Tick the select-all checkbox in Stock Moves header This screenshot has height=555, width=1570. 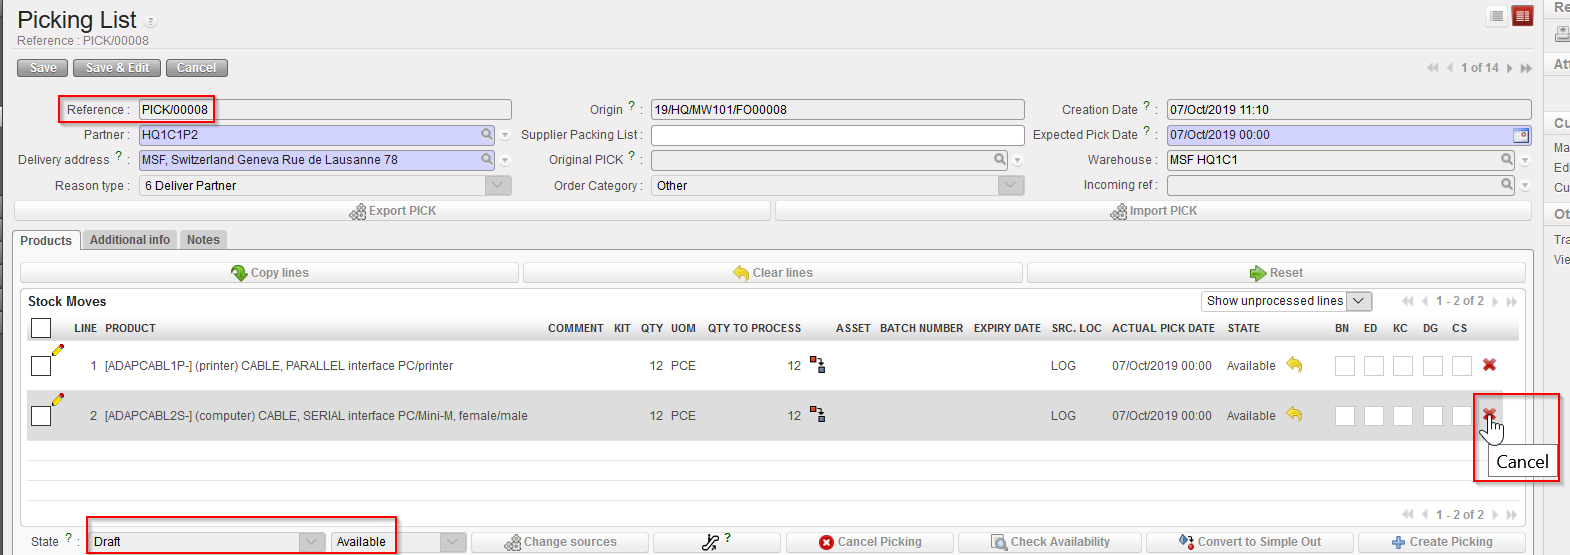click(41, 328)
